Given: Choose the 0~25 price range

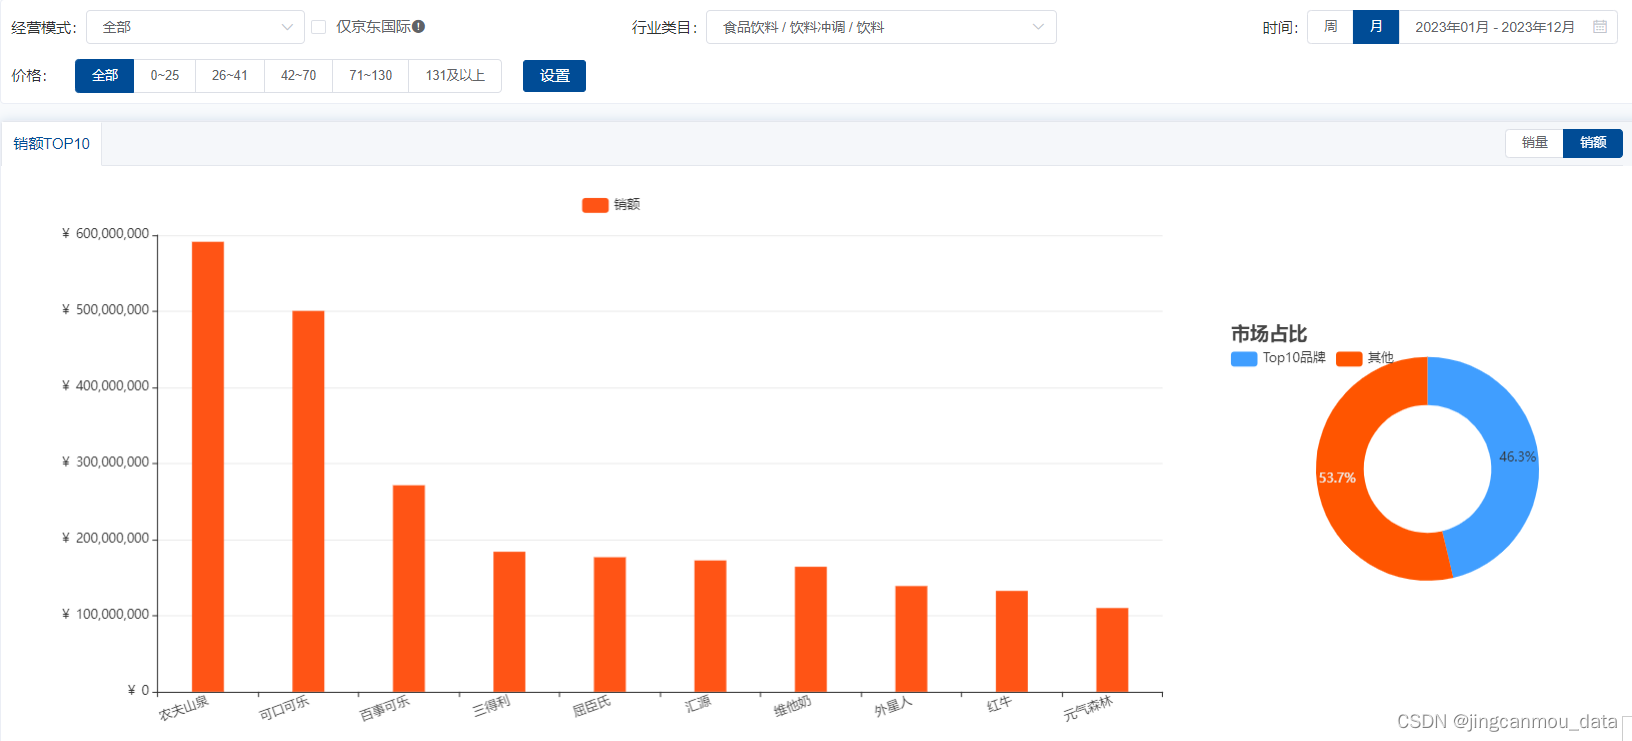Looking at the screenshot, I should coord(165,76).
